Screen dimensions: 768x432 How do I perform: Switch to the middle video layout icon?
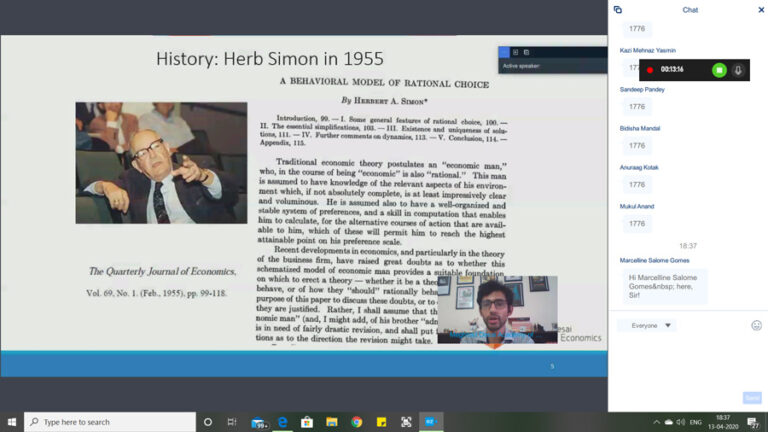(515, 52)
